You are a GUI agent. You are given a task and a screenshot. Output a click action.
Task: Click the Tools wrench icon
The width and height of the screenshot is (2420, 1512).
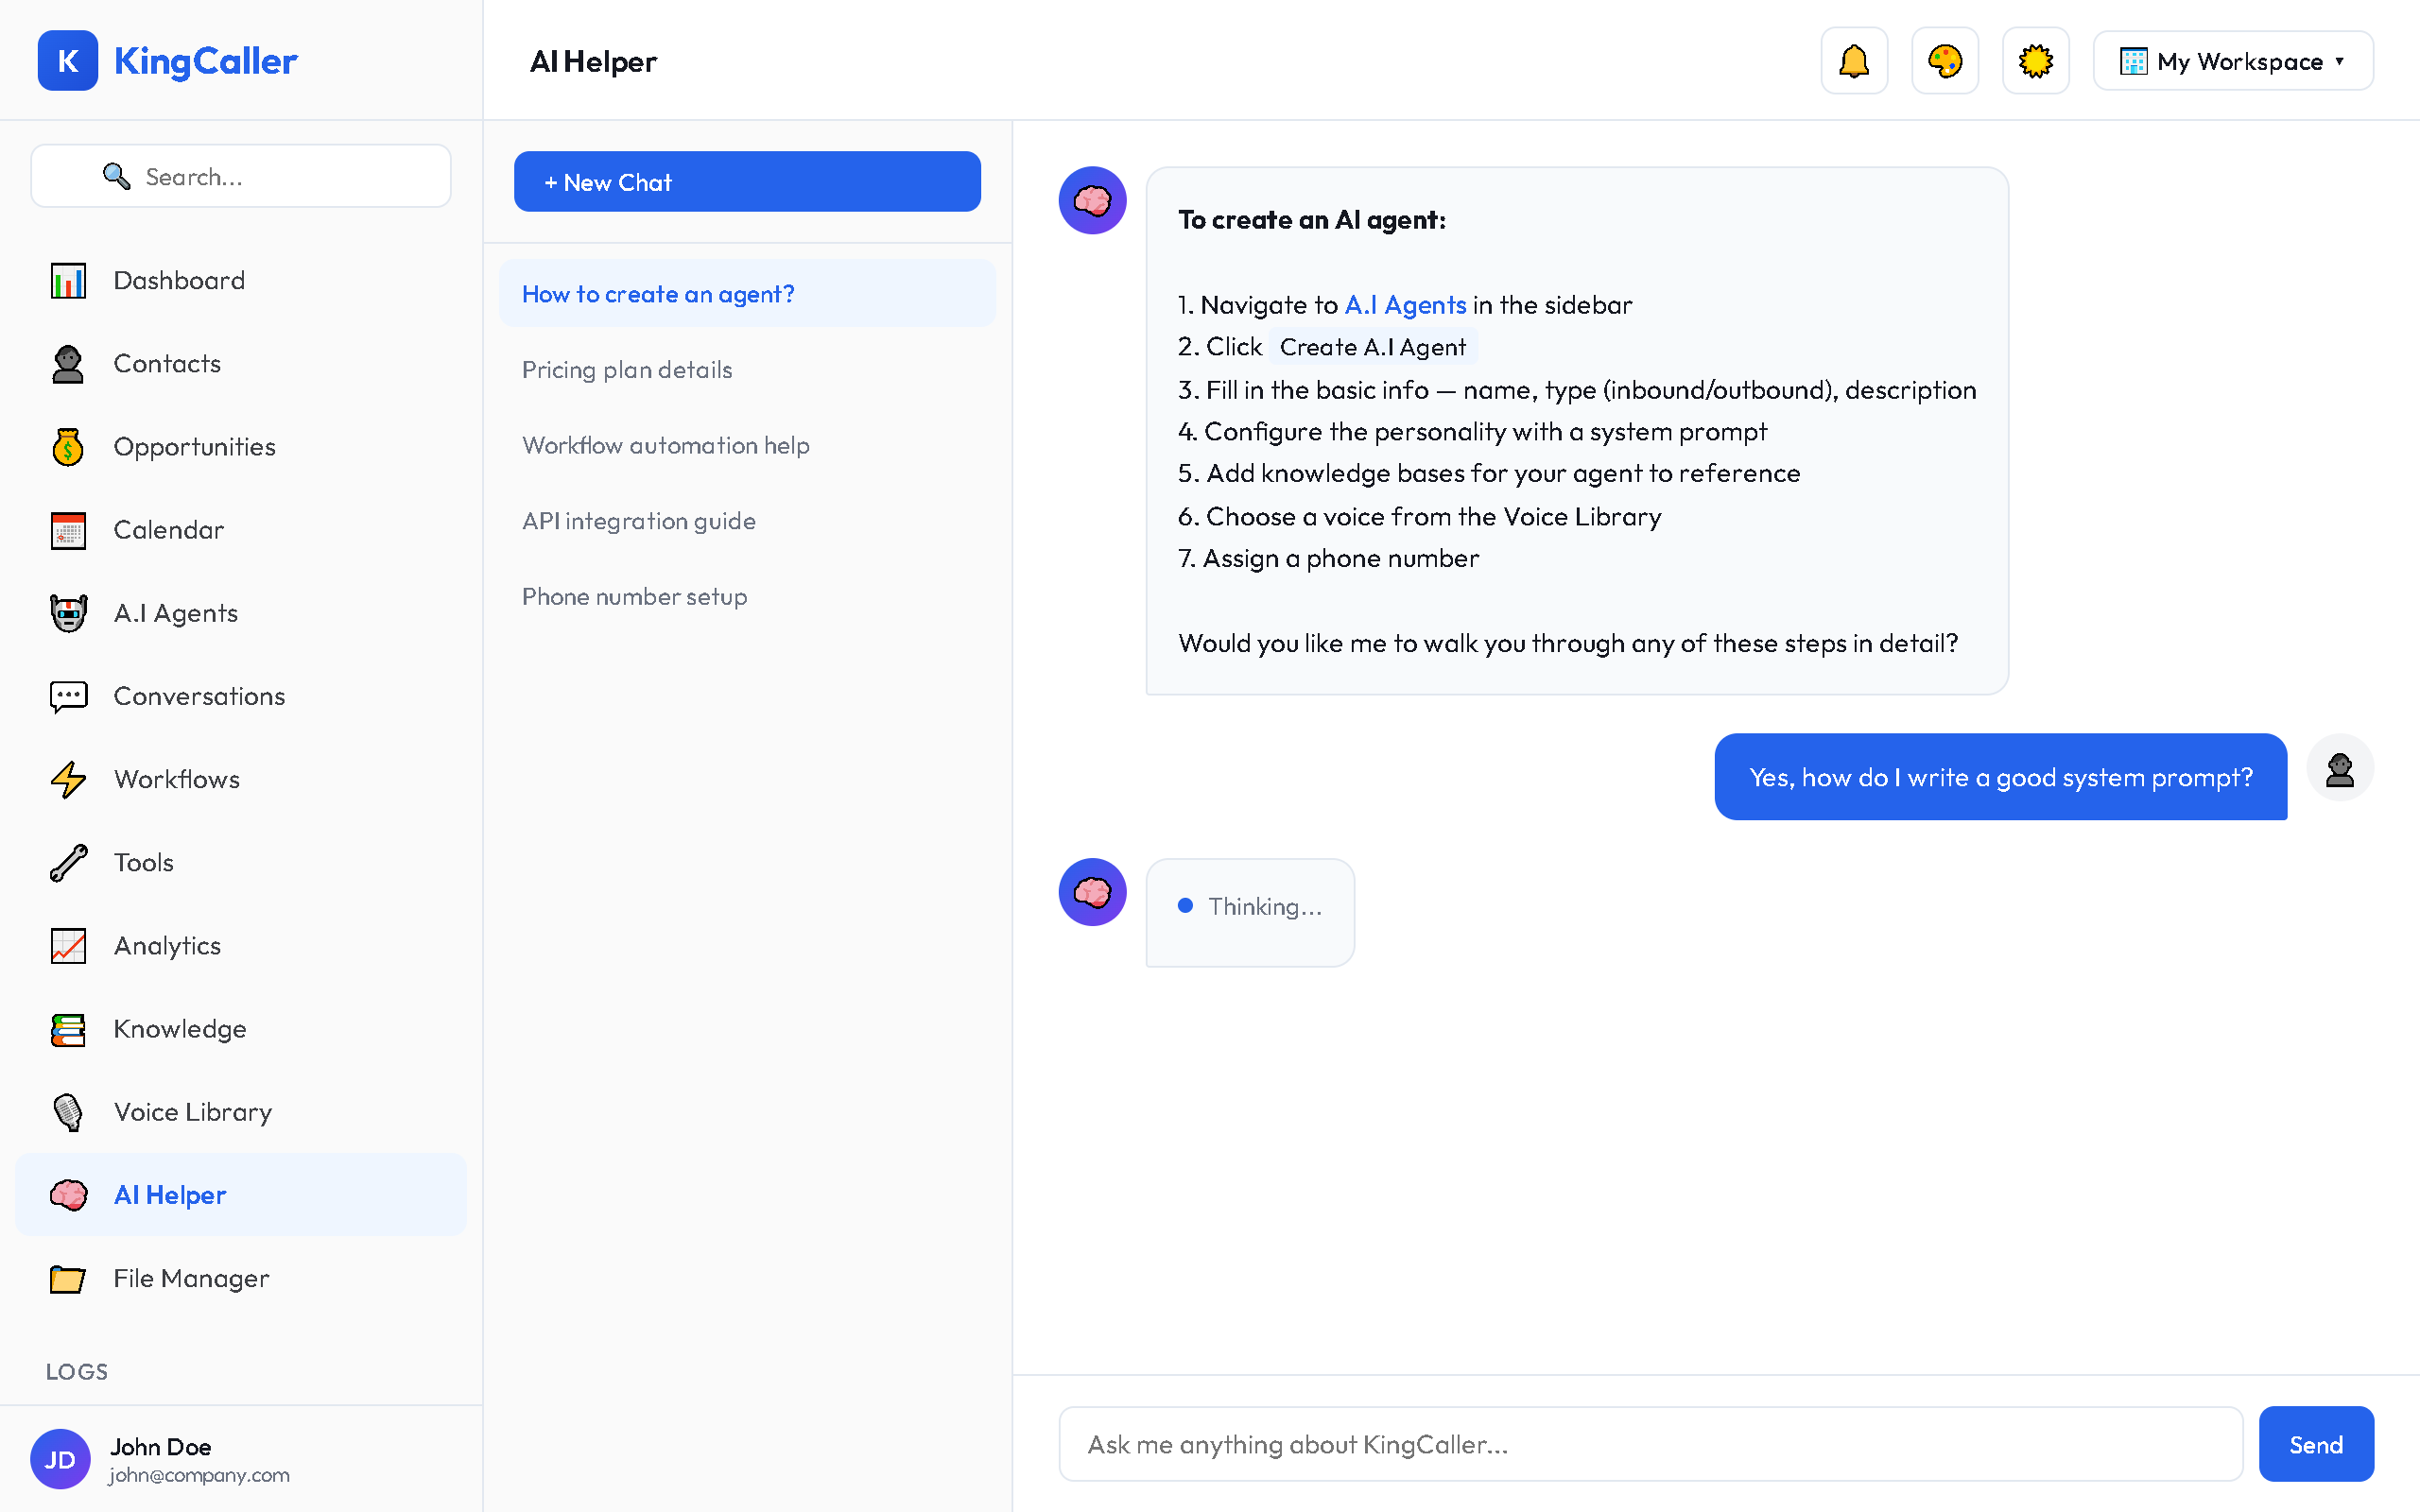click(67, 862)
